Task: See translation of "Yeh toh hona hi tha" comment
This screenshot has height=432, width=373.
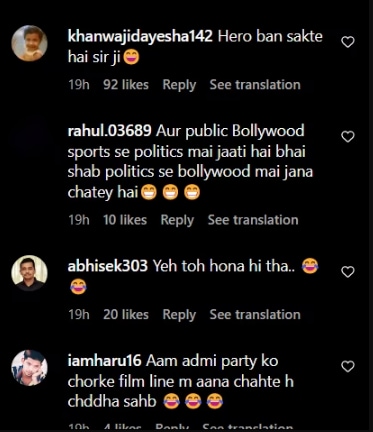Action: point(255,315)
